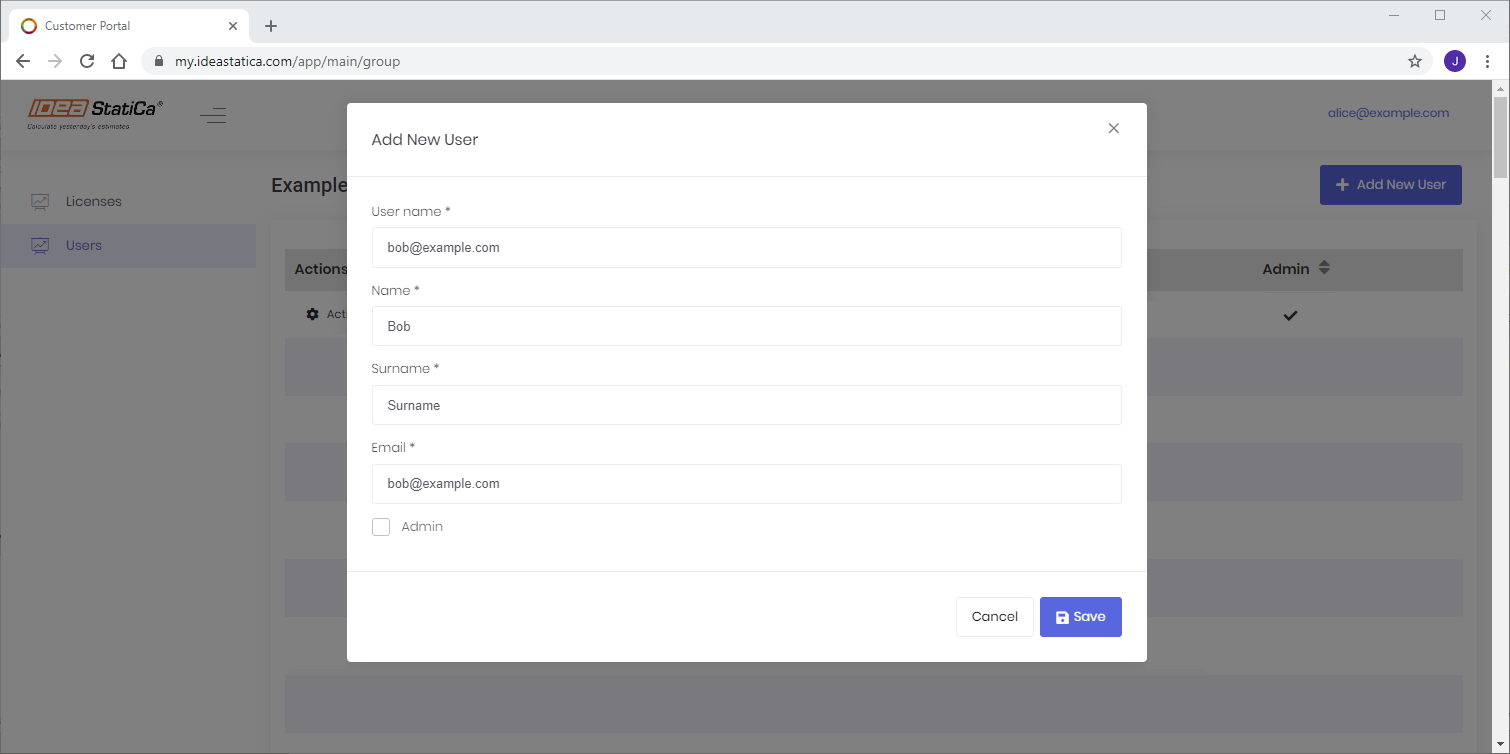Select Users in the sidebar
Screen dimensions: 1510x754
[x=84, y=245]
